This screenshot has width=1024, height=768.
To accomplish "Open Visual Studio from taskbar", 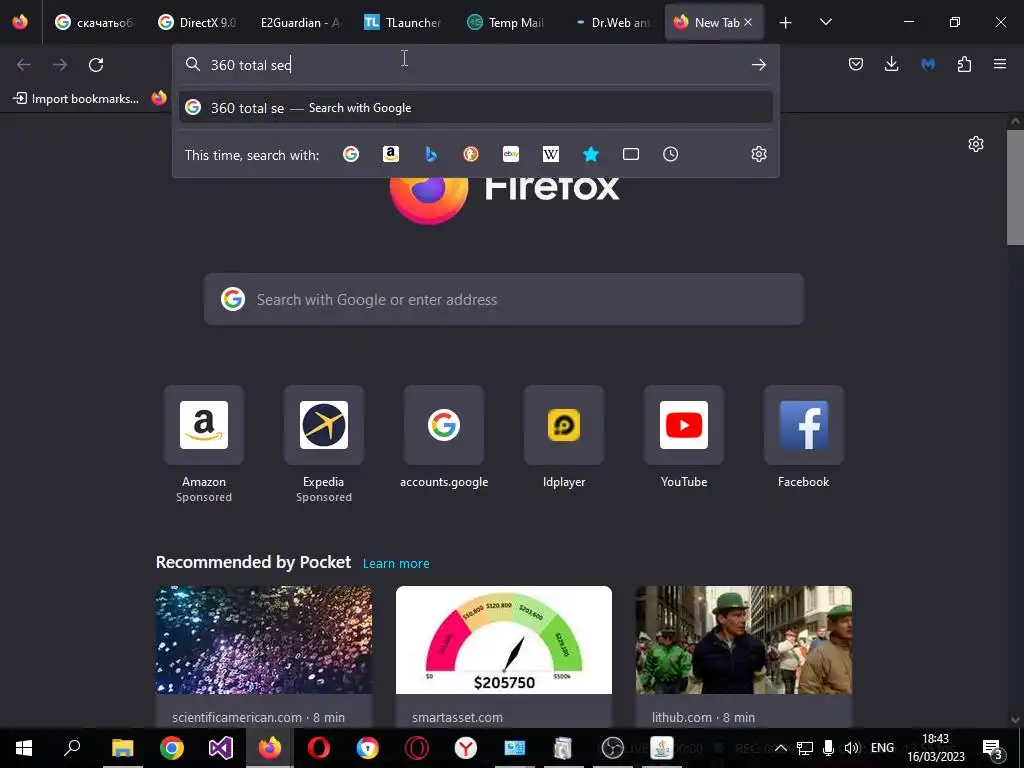I will (221, 748).
